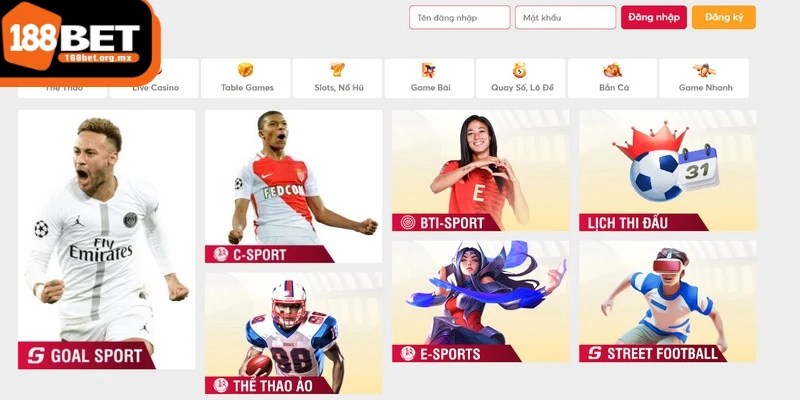Open the GOAL SPORT tile
The image size is (800, 400).
click(106, 239)
